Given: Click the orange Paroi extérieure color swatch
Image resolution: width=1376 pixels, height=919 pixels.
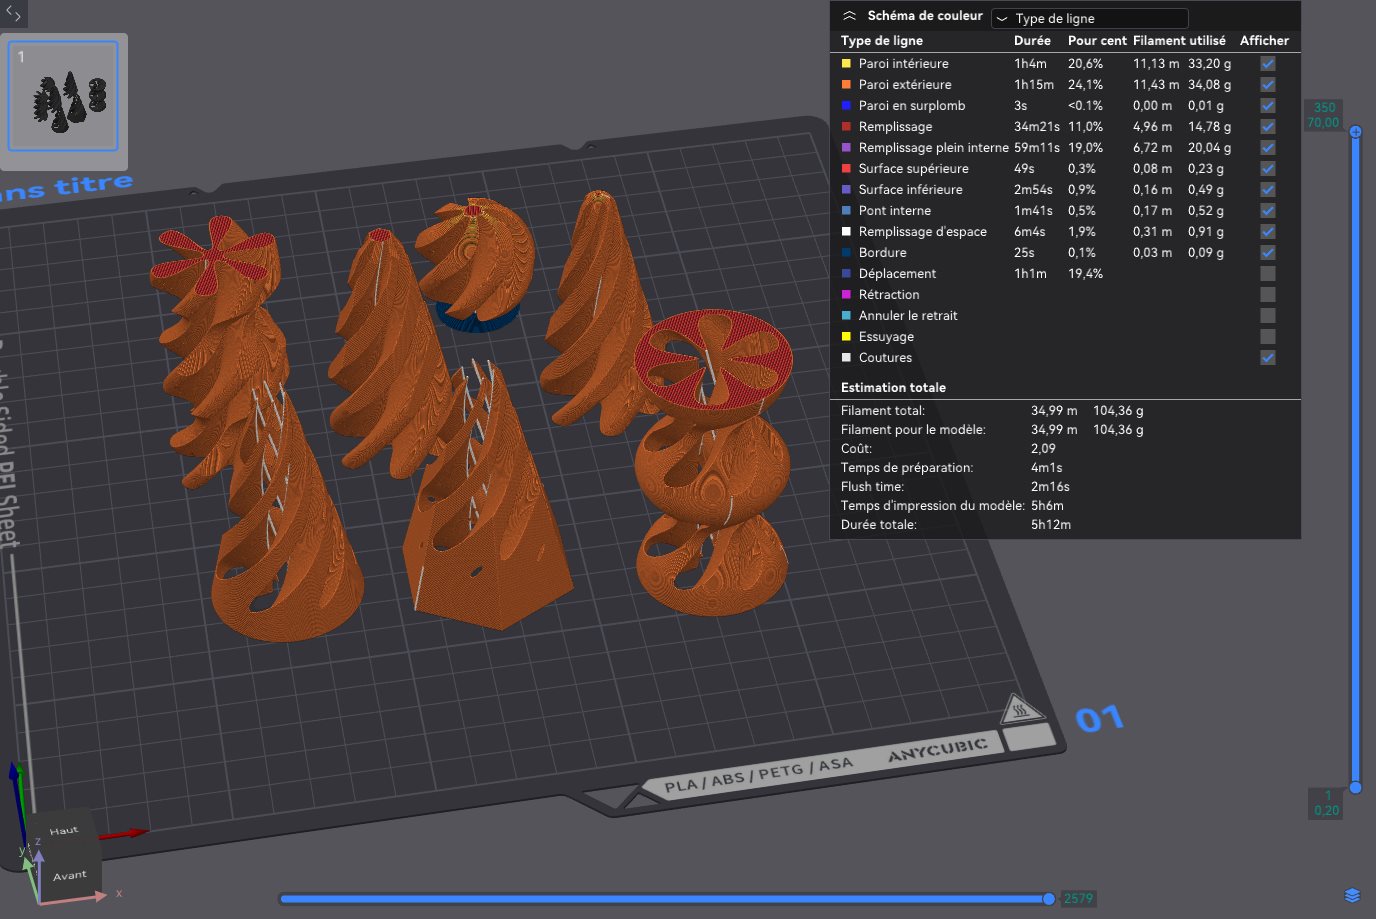Looking at the screenshot, I should pos(846,85).
